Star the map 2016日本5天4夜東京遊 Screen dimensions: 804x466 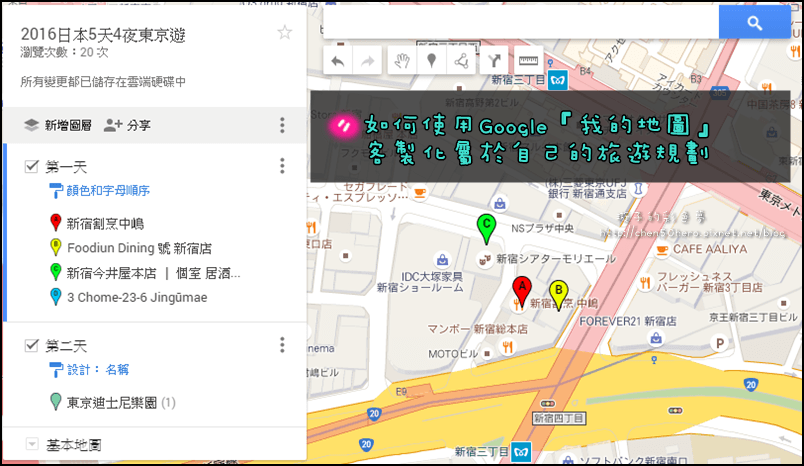coord(285,33)
